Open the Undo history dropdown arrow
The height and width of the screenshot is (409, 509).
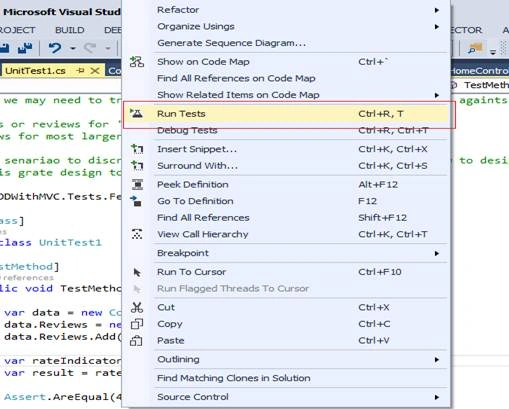tap(73, 48)
